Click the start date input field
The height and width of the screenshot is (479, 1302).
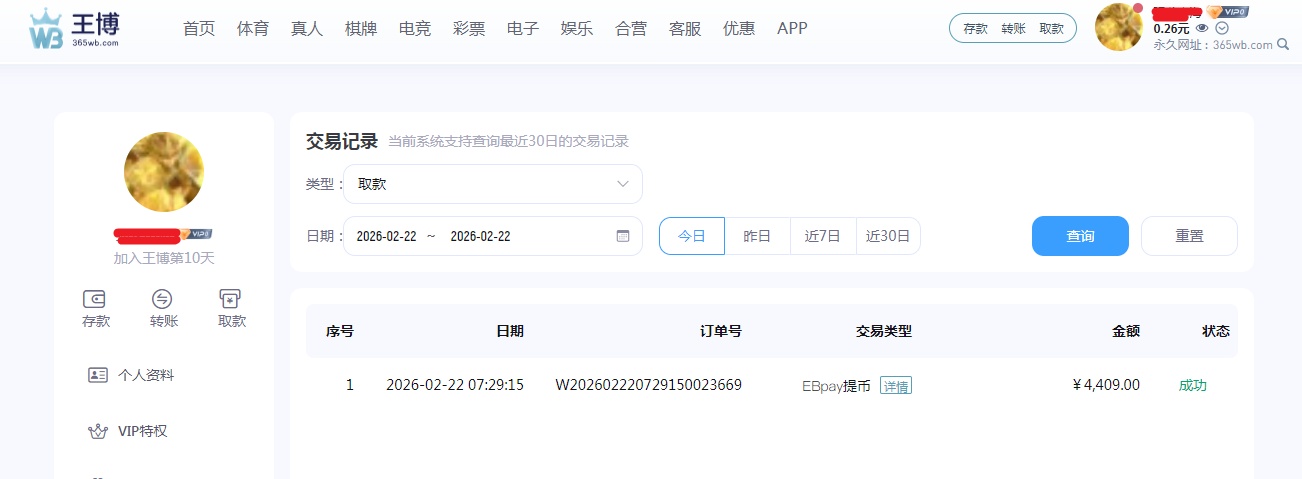pyautogui.click(x=387, y=236)
